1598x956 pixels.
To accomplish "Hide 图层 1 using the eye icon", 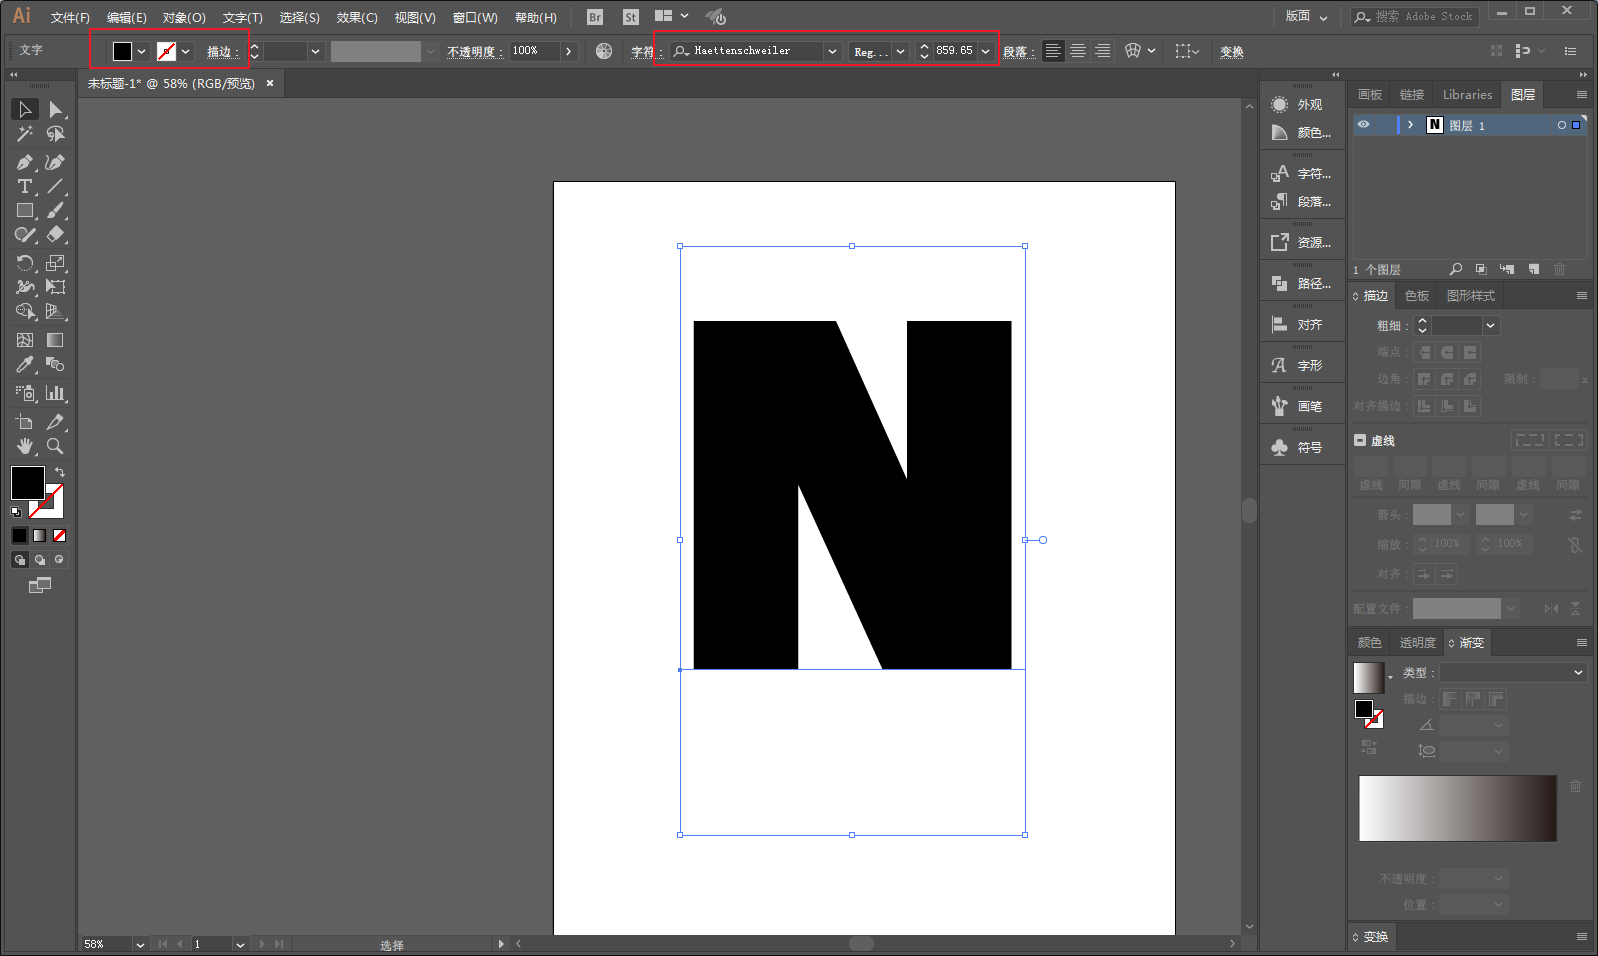I will pos(1364,125).
